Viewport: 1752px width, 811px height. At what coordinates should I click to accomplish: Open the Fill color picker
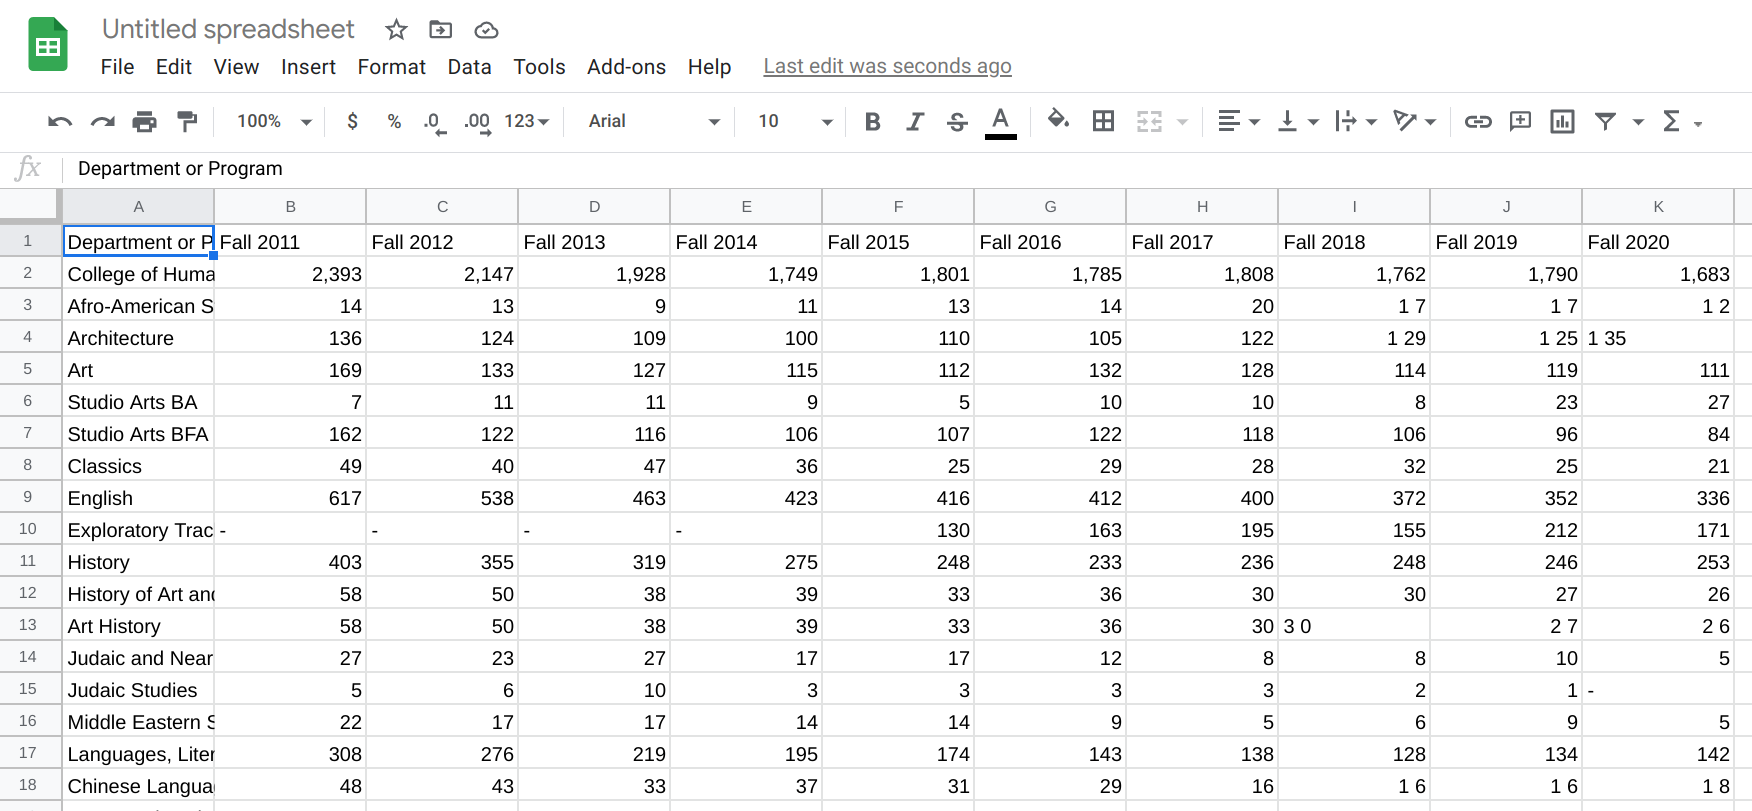pyautogui.click(x=1057, y=122)
